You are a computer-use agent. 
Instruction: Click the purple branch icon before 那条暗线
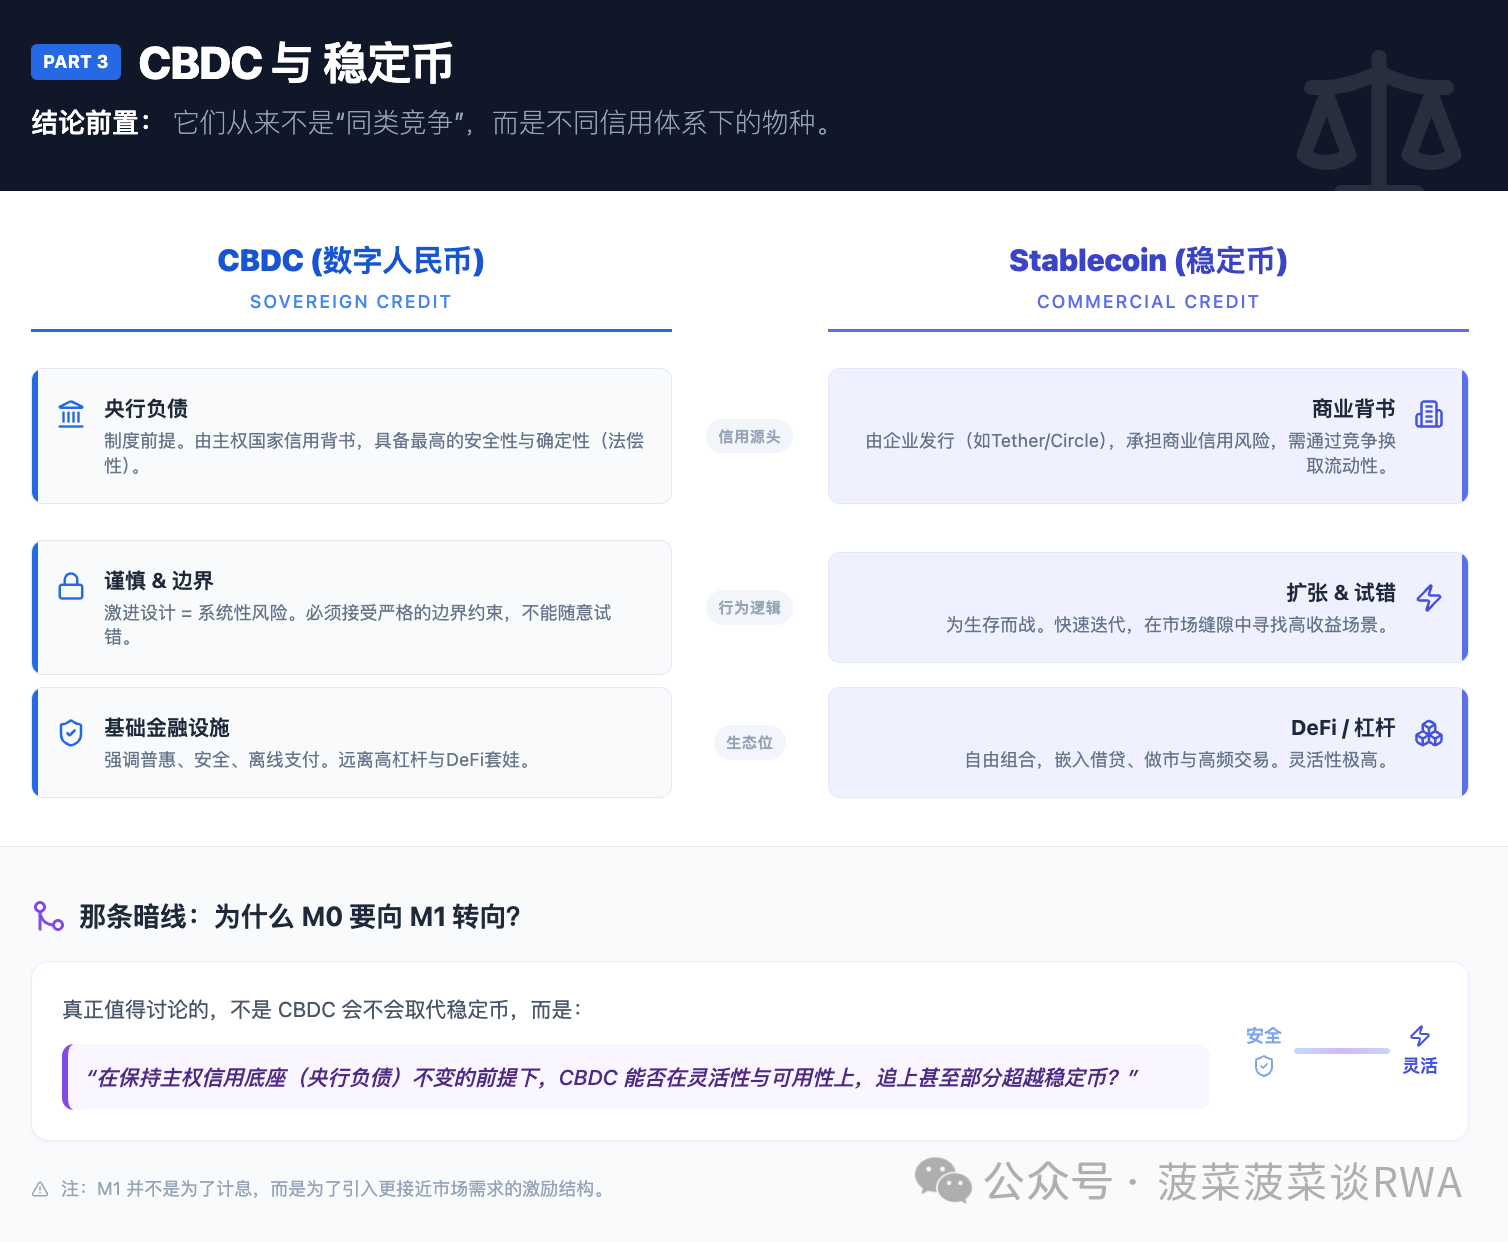pos(49,916)
